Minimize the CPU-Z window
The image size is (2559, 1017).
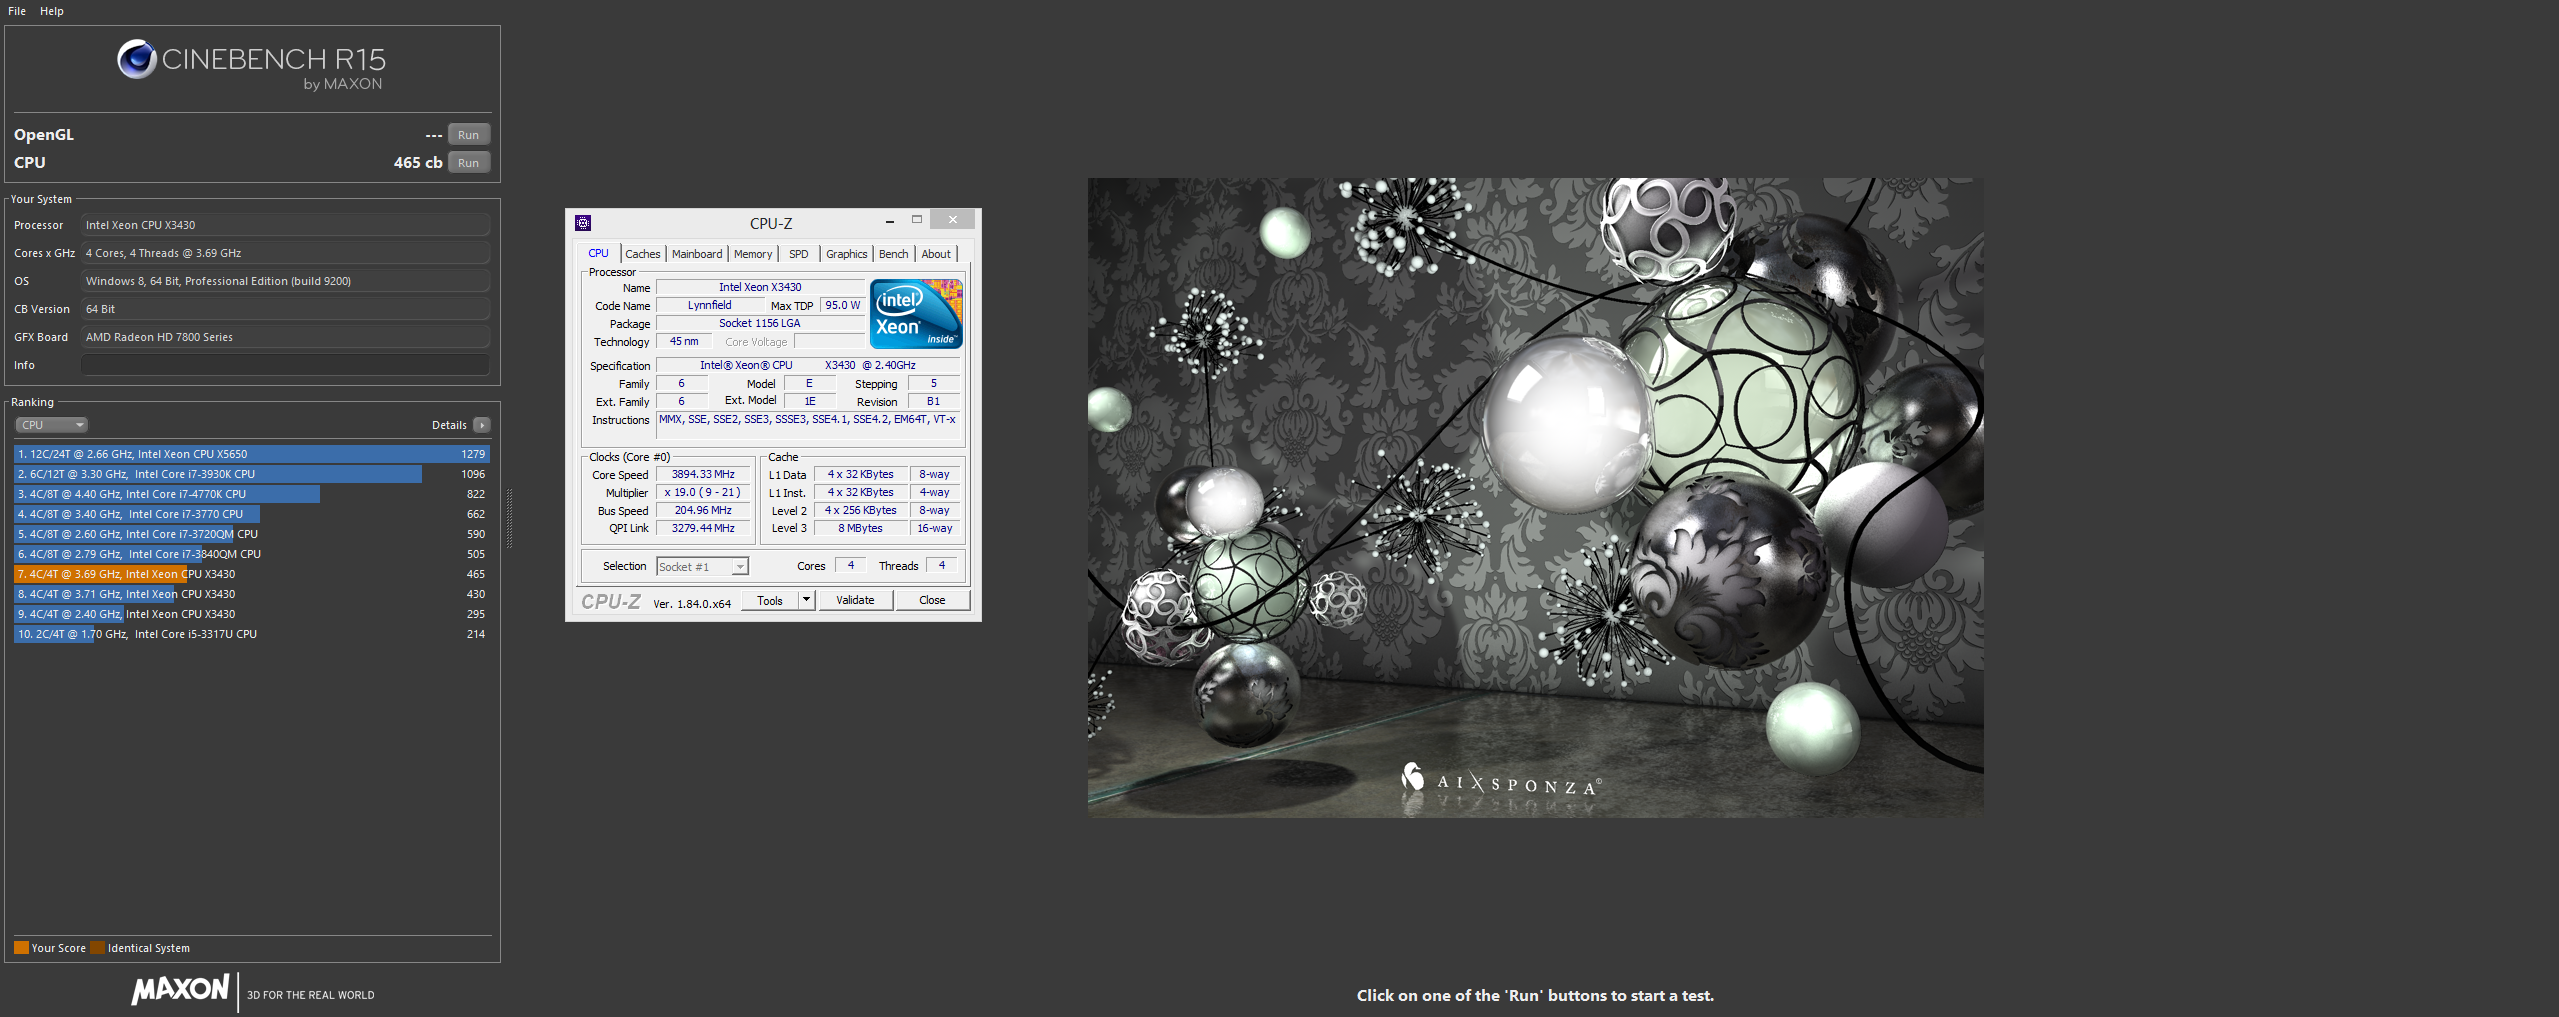pyautogui.click(x=889, y=220)
